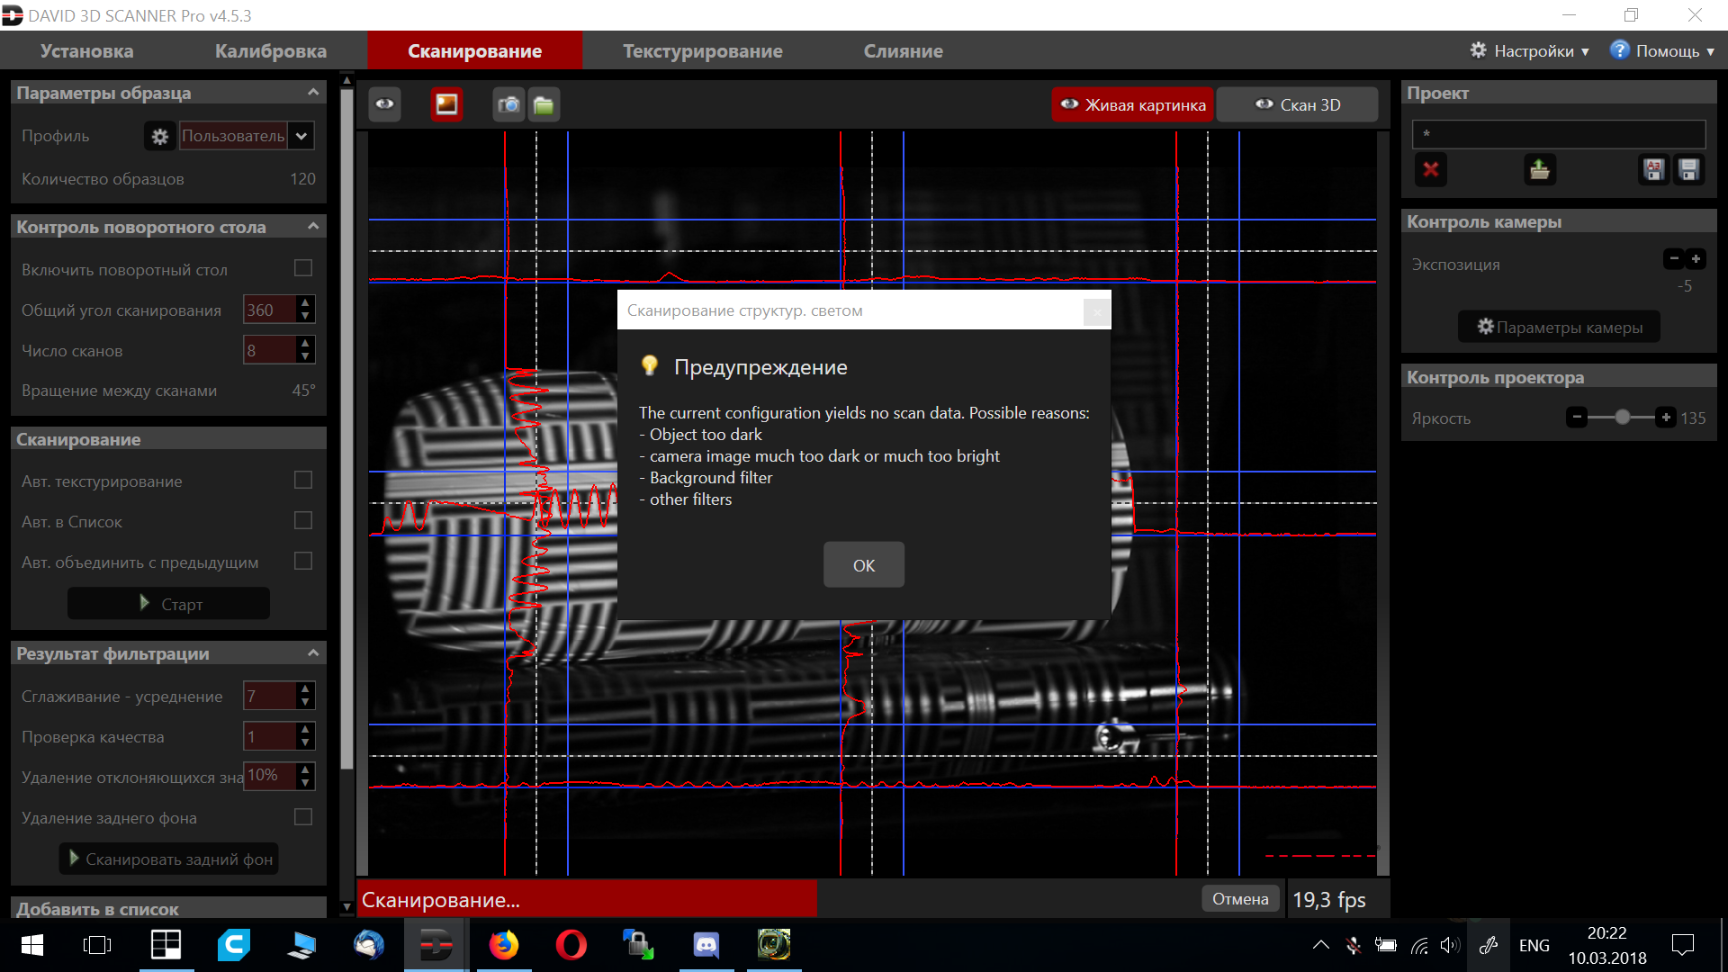Enable the Удаление заднего фона checkbox
Viewport: 1728px width, 972px height.
[x=303, y=818]
